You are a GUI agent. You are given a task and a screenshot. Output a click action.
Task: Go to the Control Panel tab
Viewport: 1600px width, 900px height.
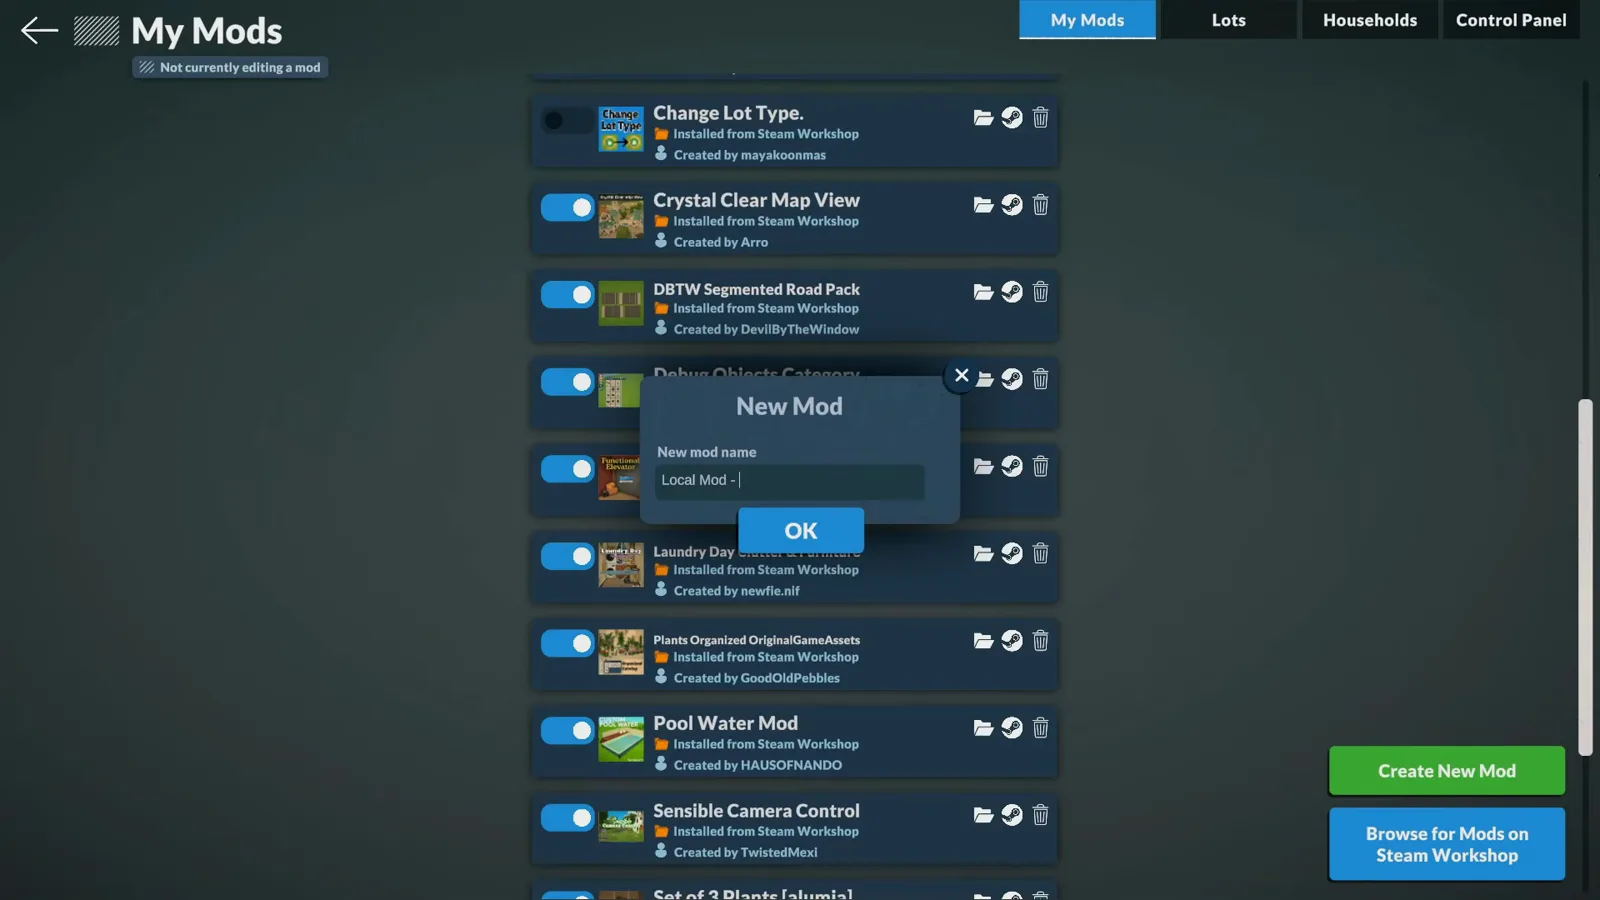pyautogui.click(x=1511, y=20)
